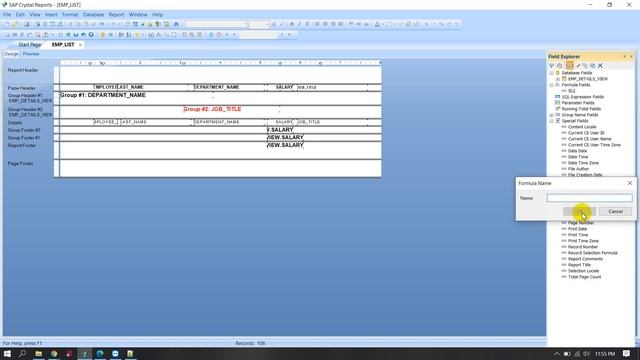The height and width of the screenshot is (360, 640).
Task: Select Report Title special field
Action: click(579, 265)
